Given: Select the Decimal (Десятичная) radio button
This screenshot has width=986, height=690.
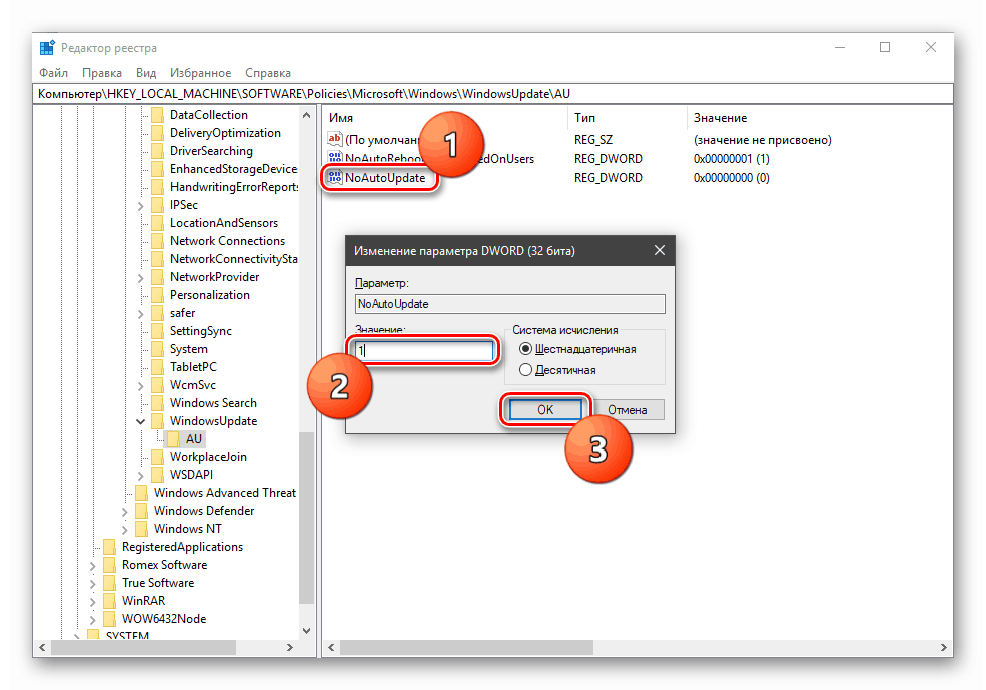Looking at the screenshot, I should (525, 370).
